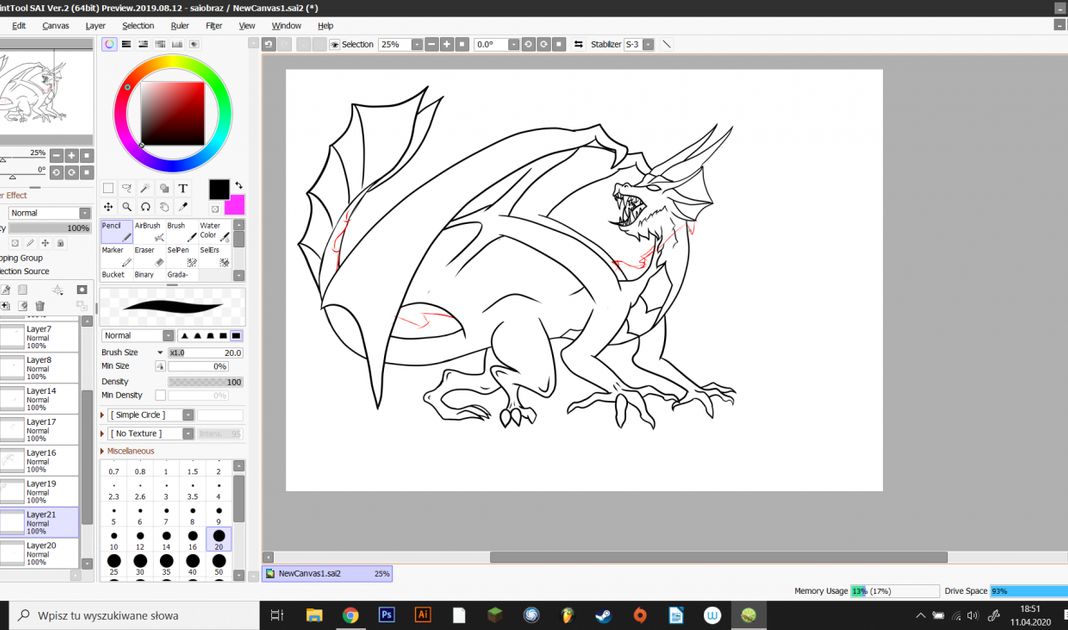Select brush size 20 preset
Image resolution: width=1068 pixels, height=630 pixels.
pos(218,540)
